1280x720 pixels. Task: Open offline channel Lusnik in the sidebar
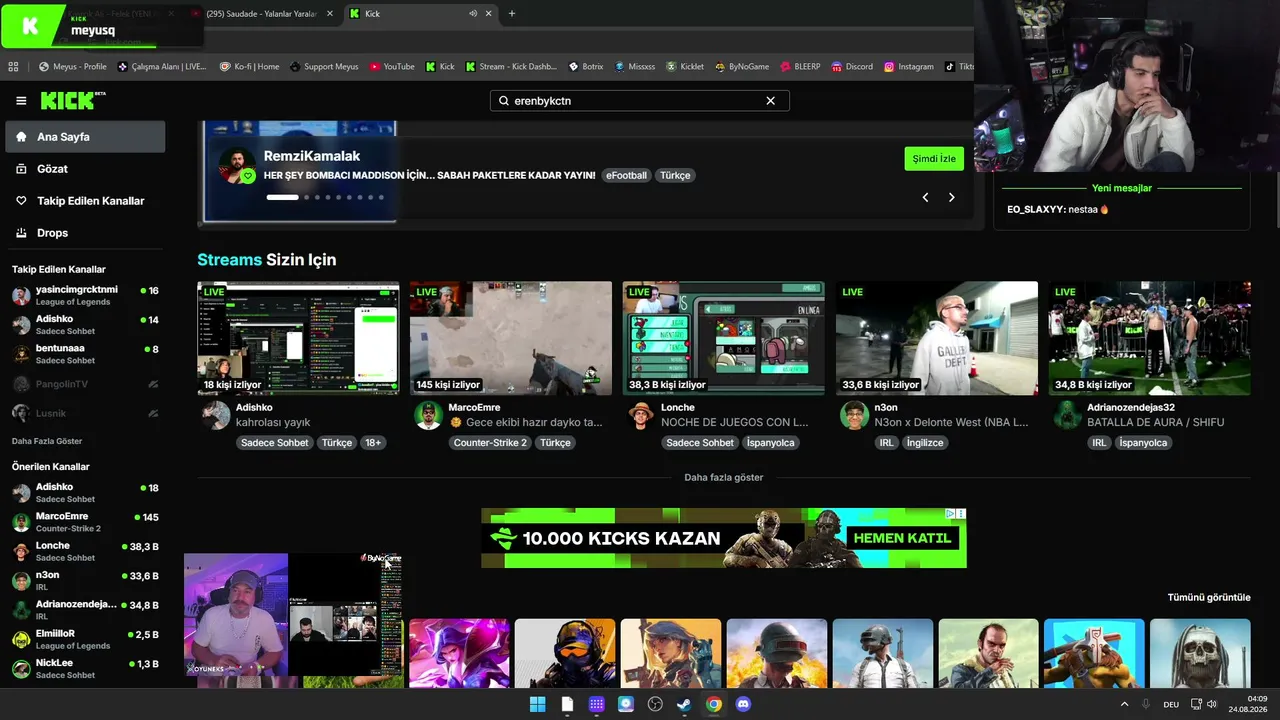[85, 413]
